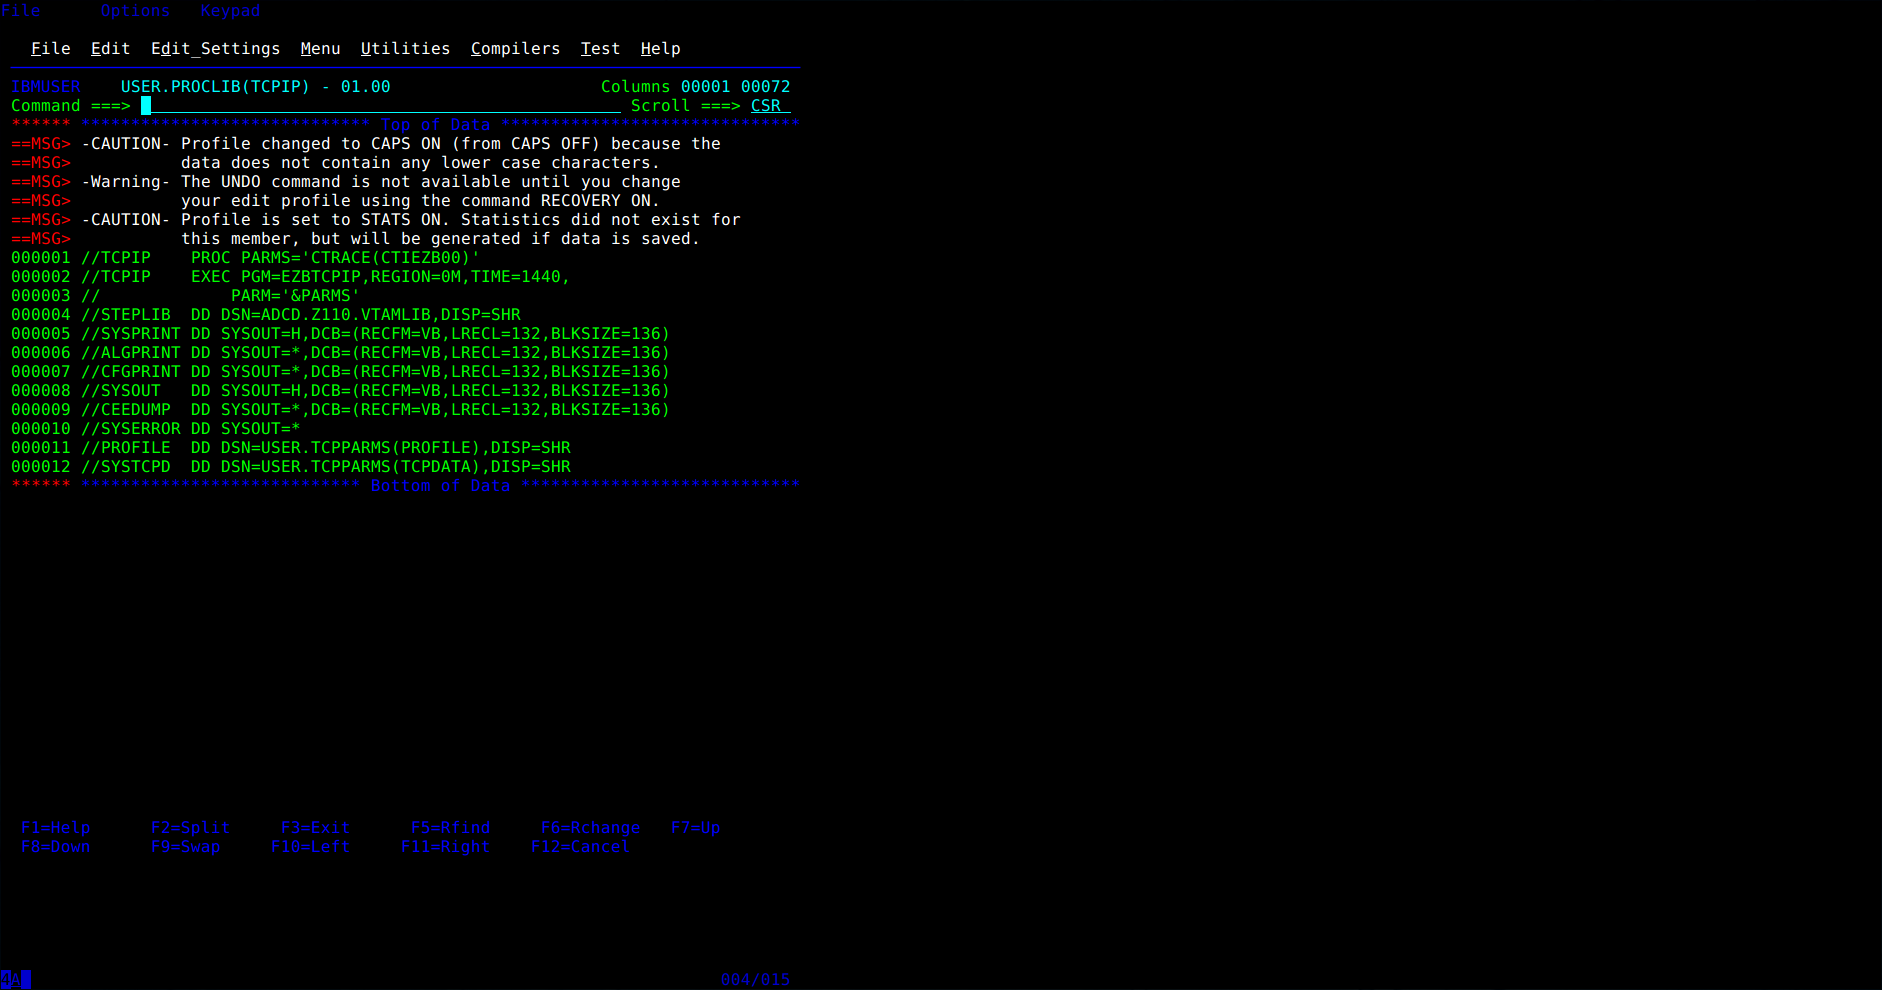Open the Edit_Settings menu

pos(215,48)
